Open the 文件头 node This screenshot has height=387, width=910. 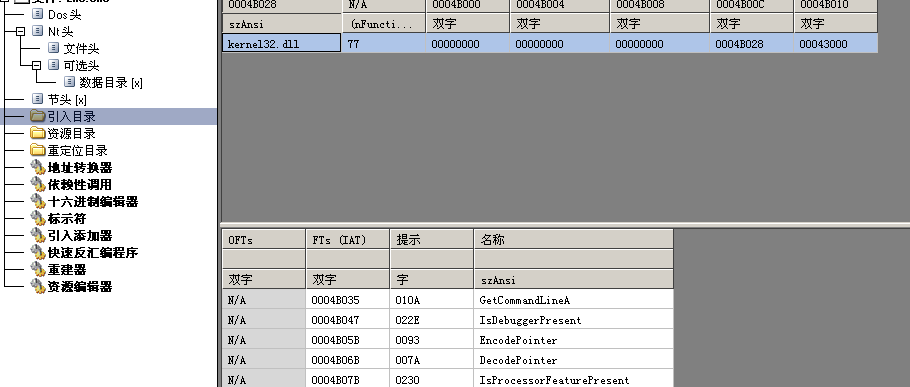[81, 48]
